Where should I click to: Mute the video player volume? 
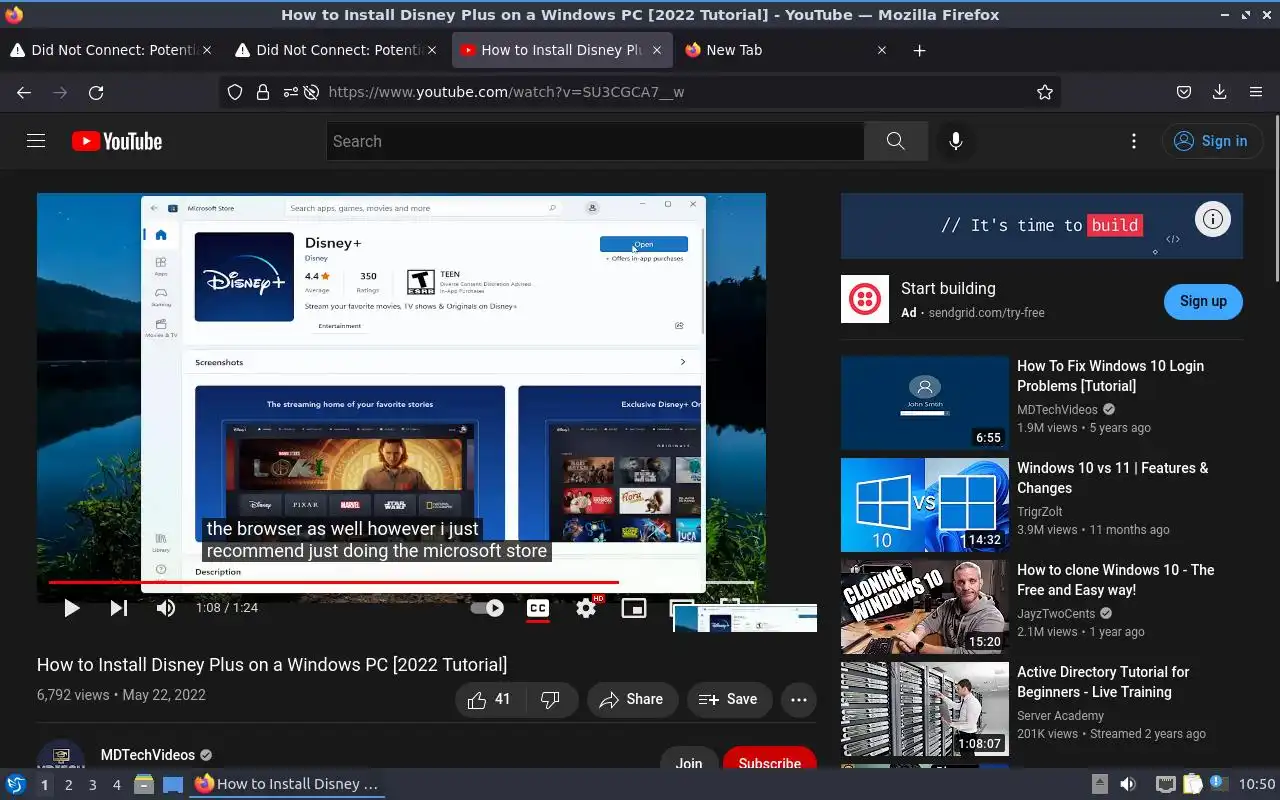click(166, 608)
